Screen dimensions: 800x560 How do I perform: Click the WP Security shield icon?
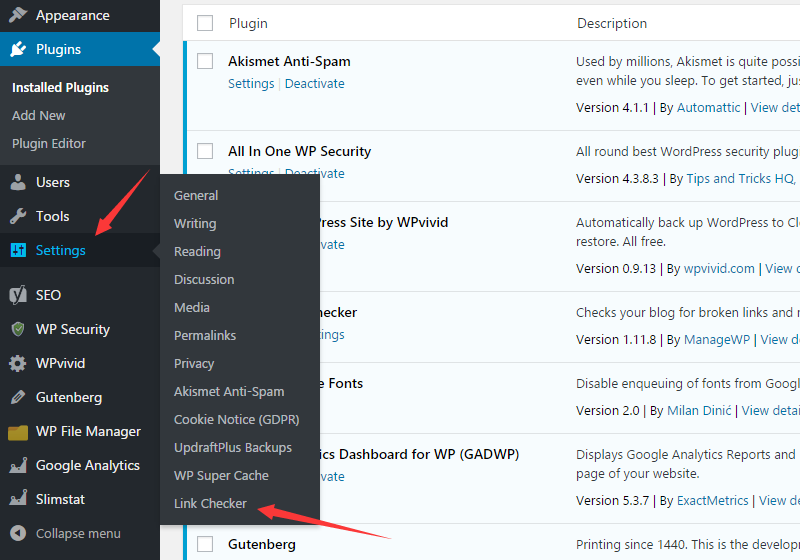point(18,329)
